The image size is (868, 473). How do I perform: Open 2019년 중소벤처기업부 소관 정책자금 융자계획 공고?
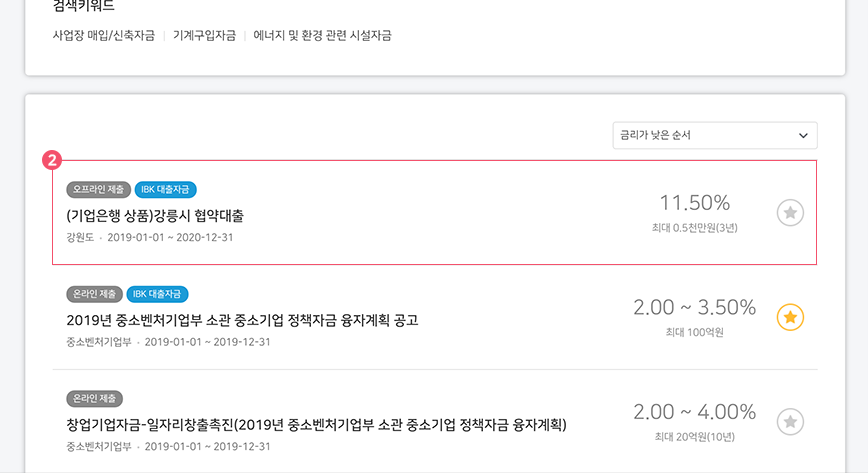242,320
